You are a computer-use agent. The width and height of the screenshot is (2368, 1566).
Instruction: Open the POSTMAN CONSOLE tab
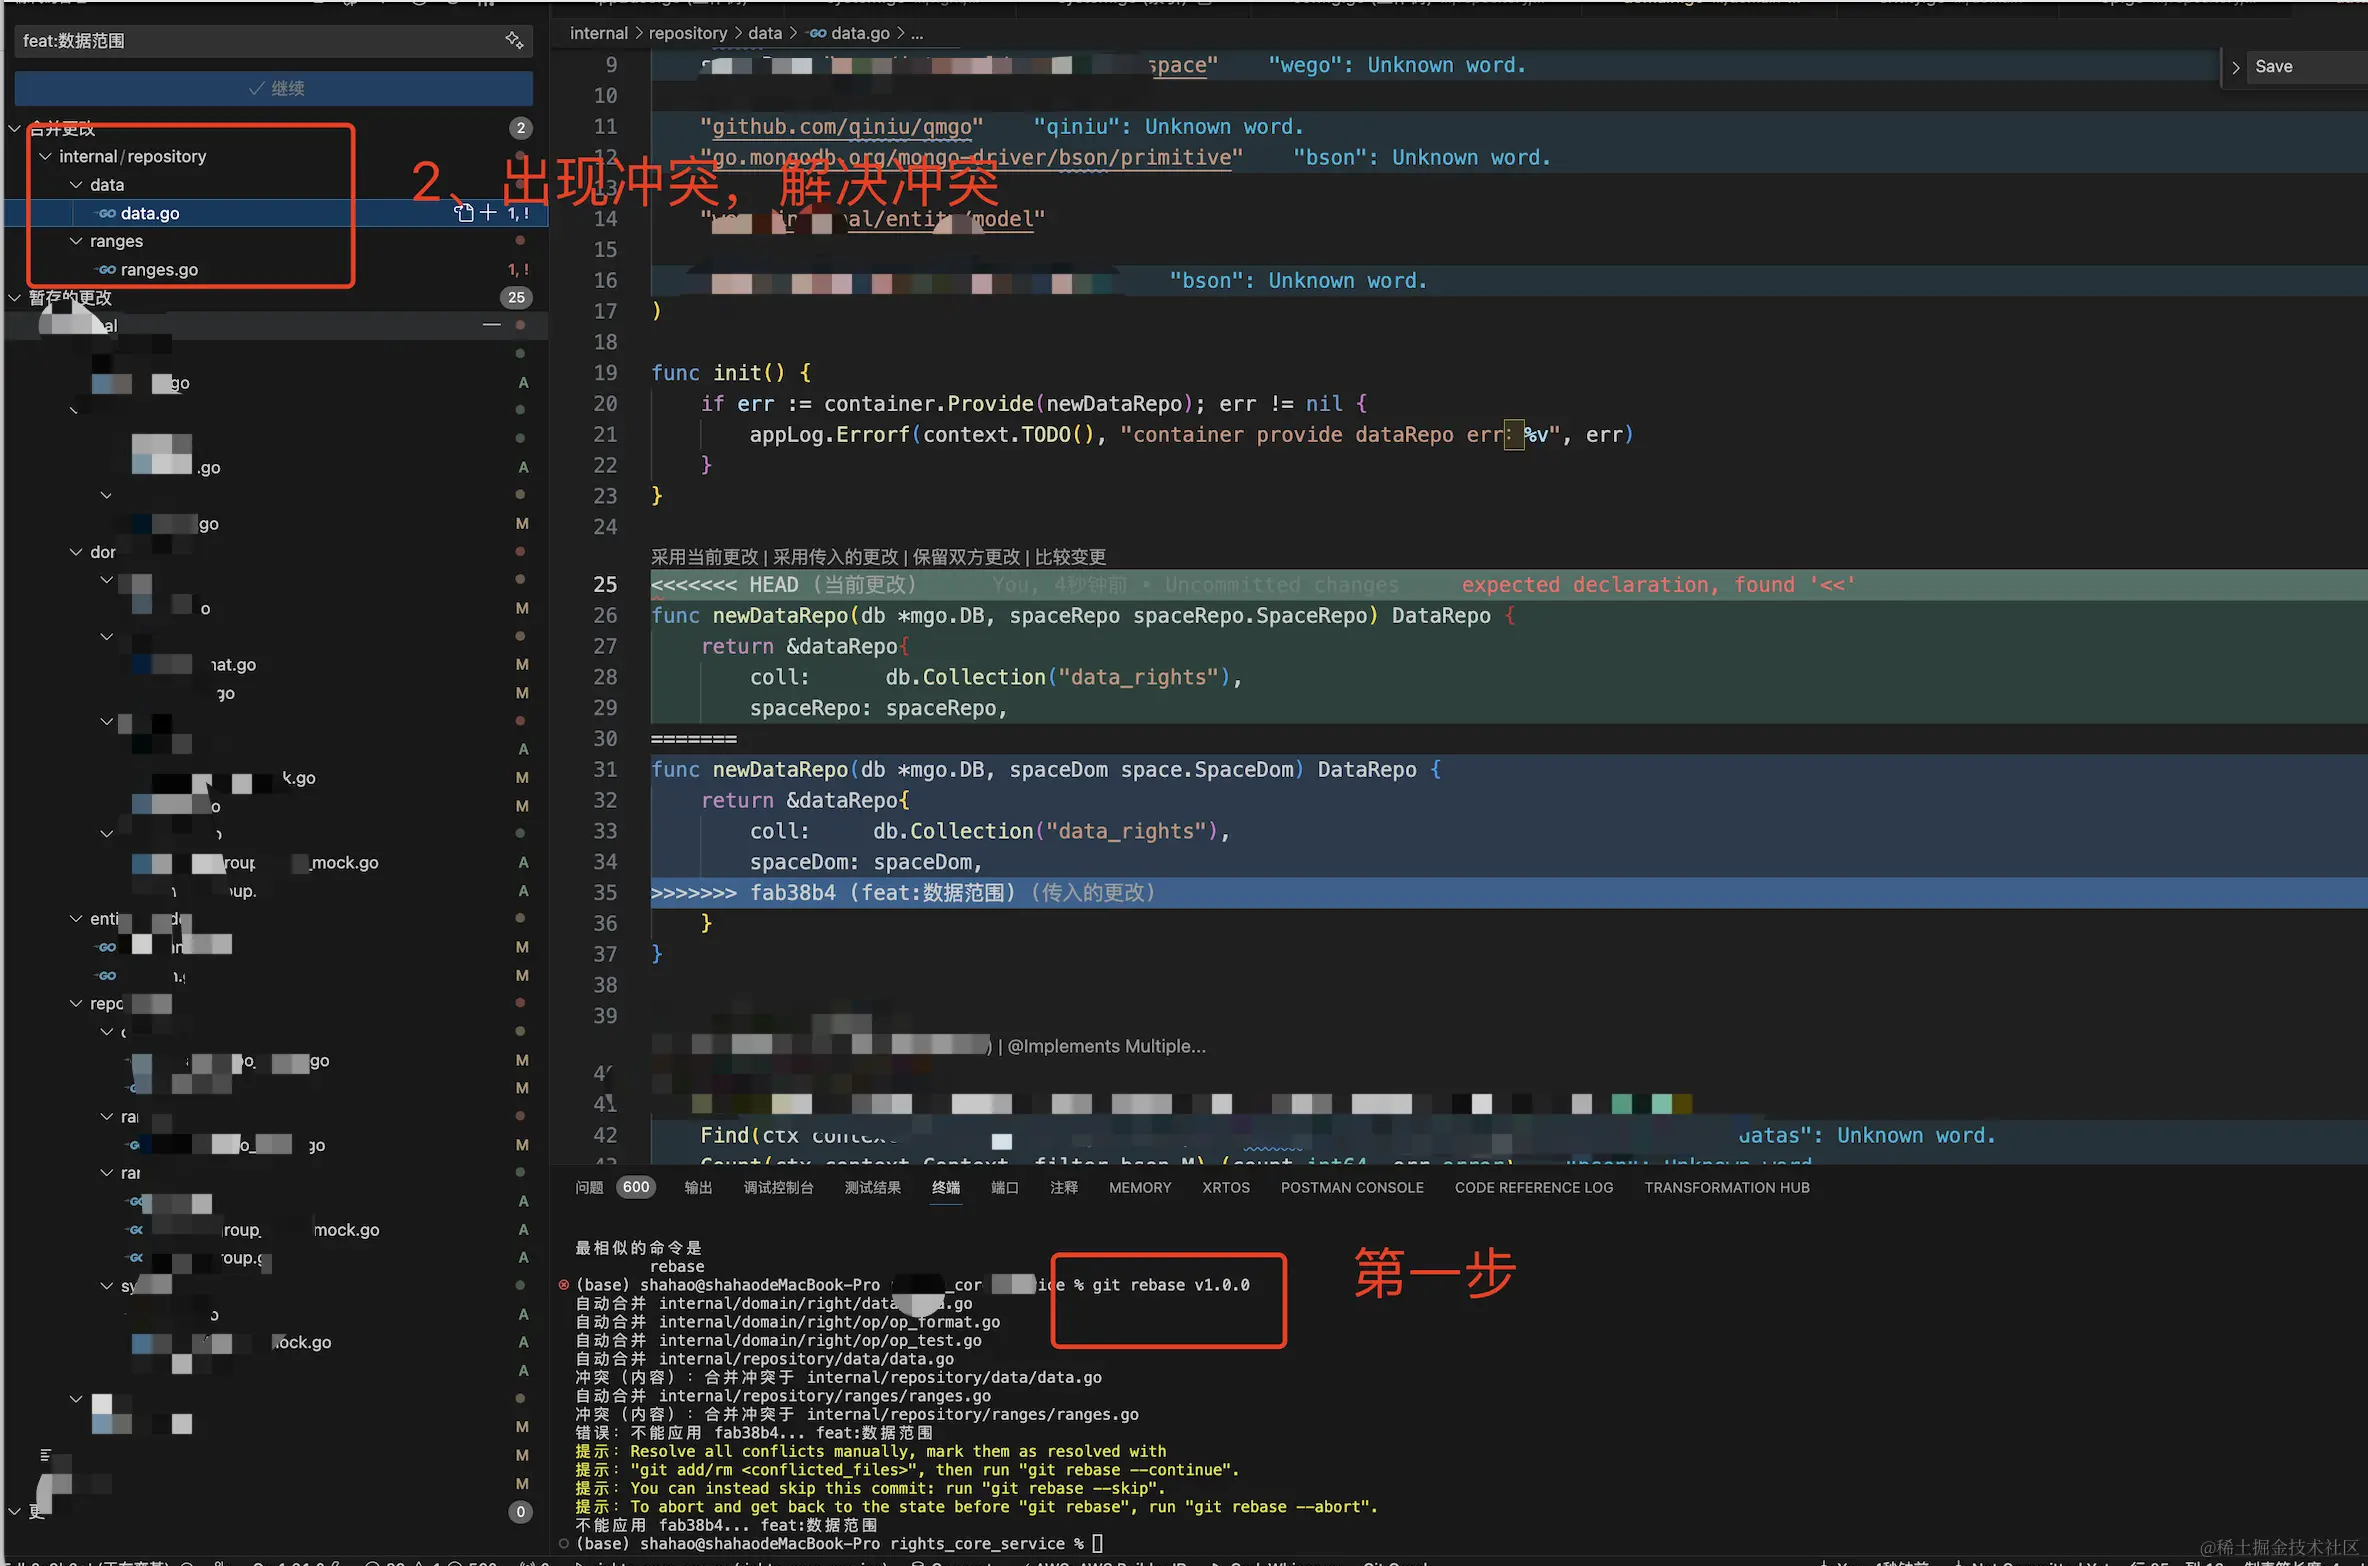click(1351, 1187)
